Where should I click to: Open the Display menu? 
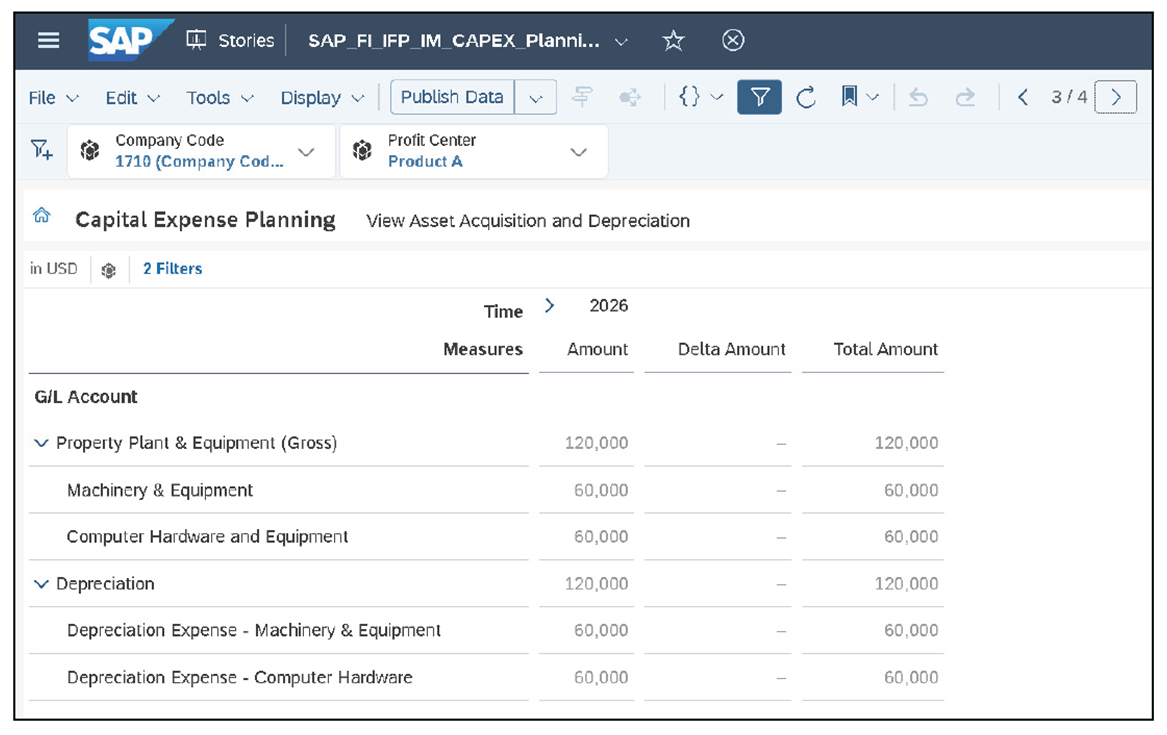coord(313,97)
